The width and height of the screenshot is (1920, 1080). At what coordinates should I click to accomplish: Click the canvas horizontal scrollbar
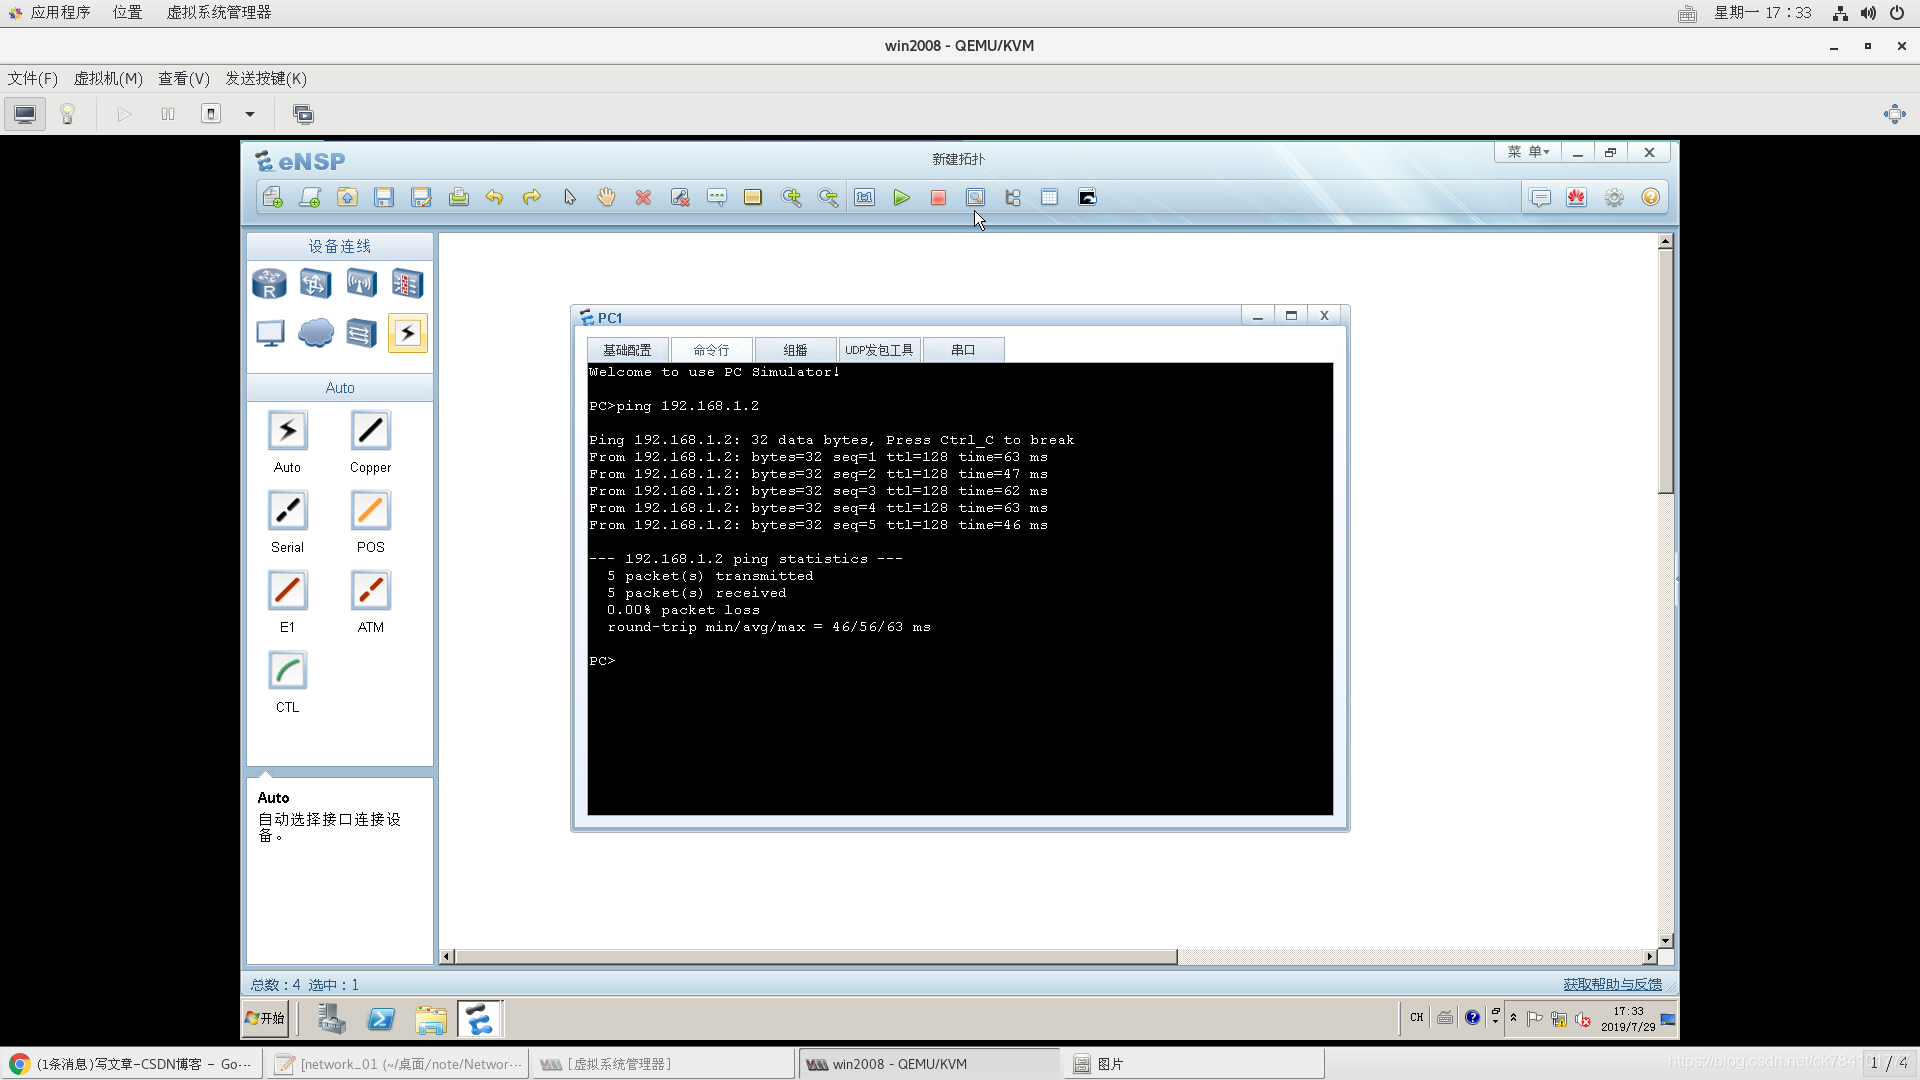tap(815, 957)
